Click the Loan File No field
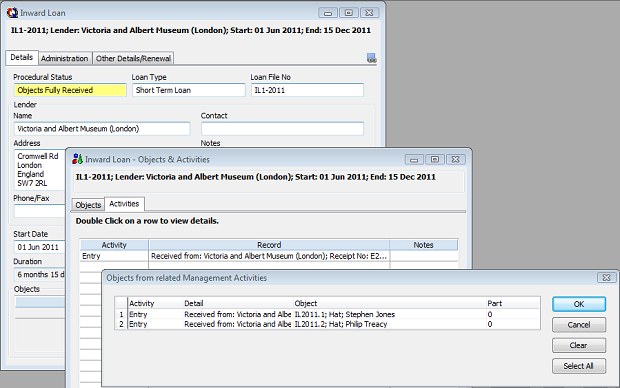Image resolution: width=620 pixels, height=388 pixels. pyautogui.click(x=307, y=90)
